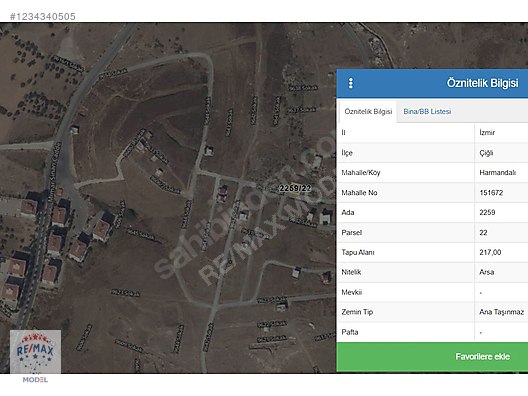The width and height of the screenshot is (528, 396).
Task: Switch to the Bina/BB Listesi tab
Action: [427, 111]
